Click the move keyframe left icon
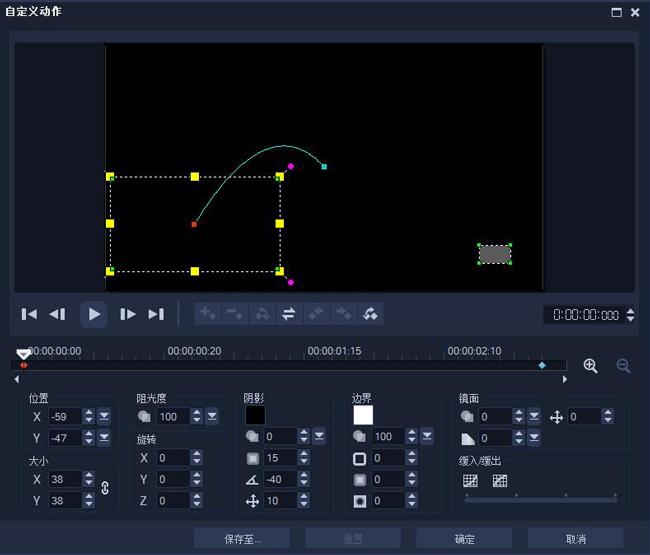 316,314
